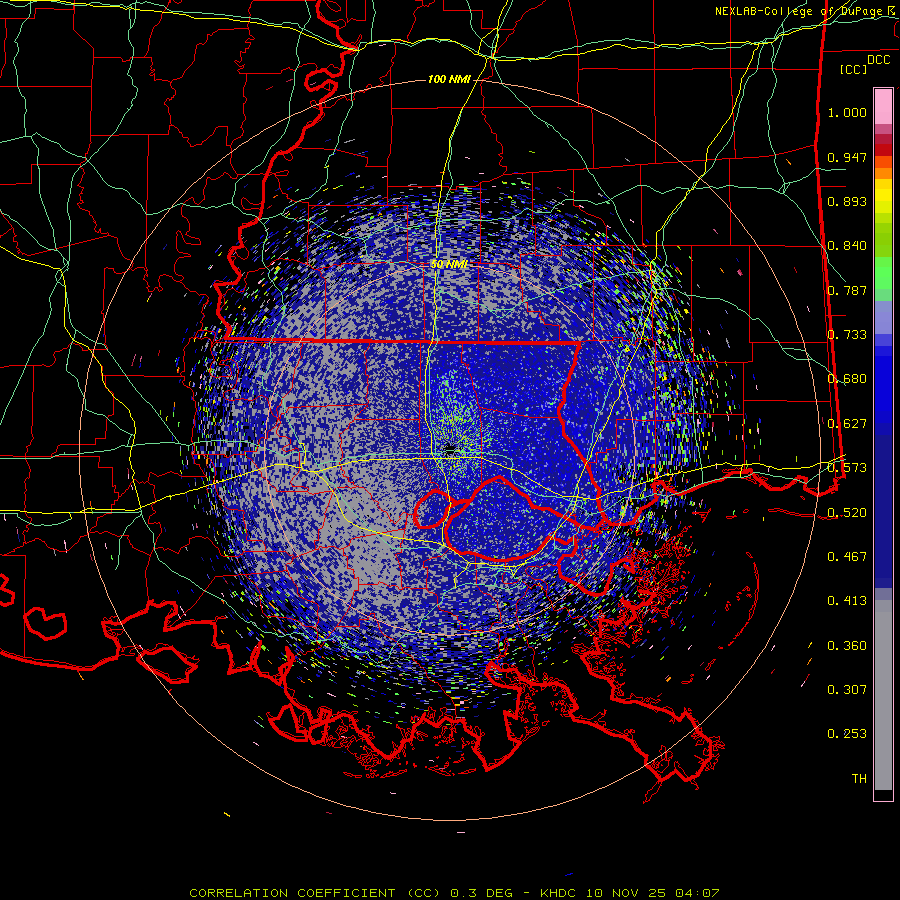Viewport: 900px width, 900px height.
Task: Click the black radar site marker at center
Action: click(x=450, y=448)
